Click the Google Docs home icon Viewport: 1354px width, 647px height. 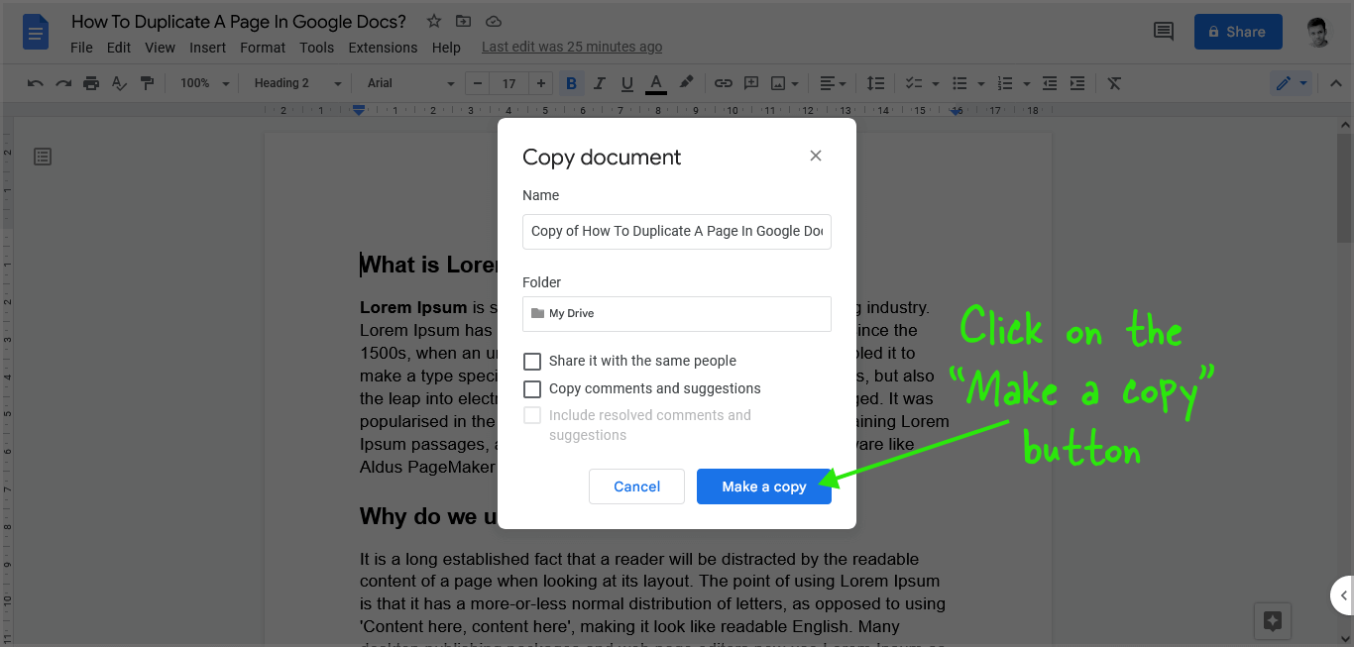click(x=36, y=32)
